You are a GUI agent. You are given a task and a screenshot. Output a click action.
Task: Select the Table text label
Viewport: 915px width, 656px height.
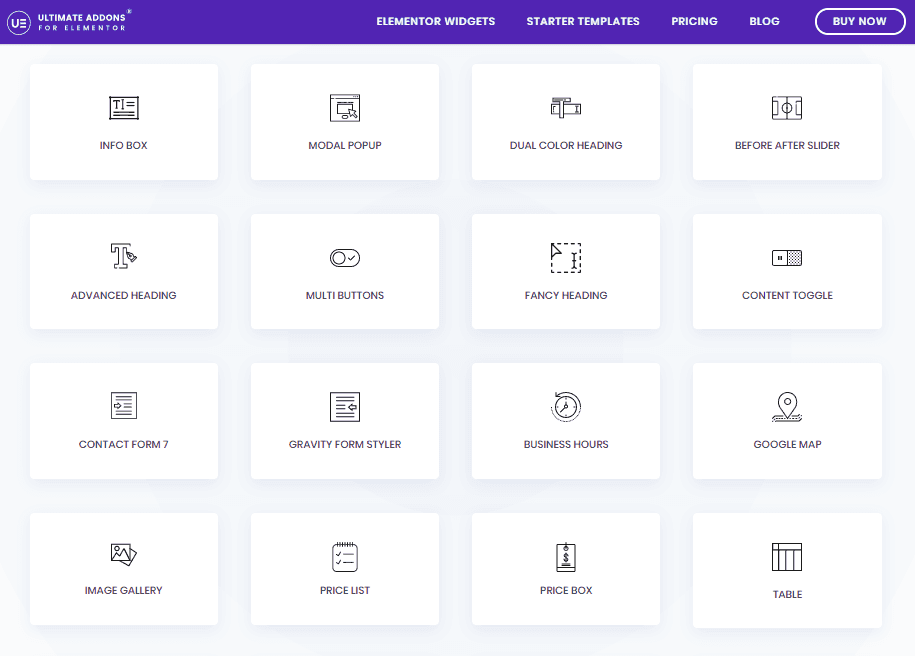tap(787, 594)
